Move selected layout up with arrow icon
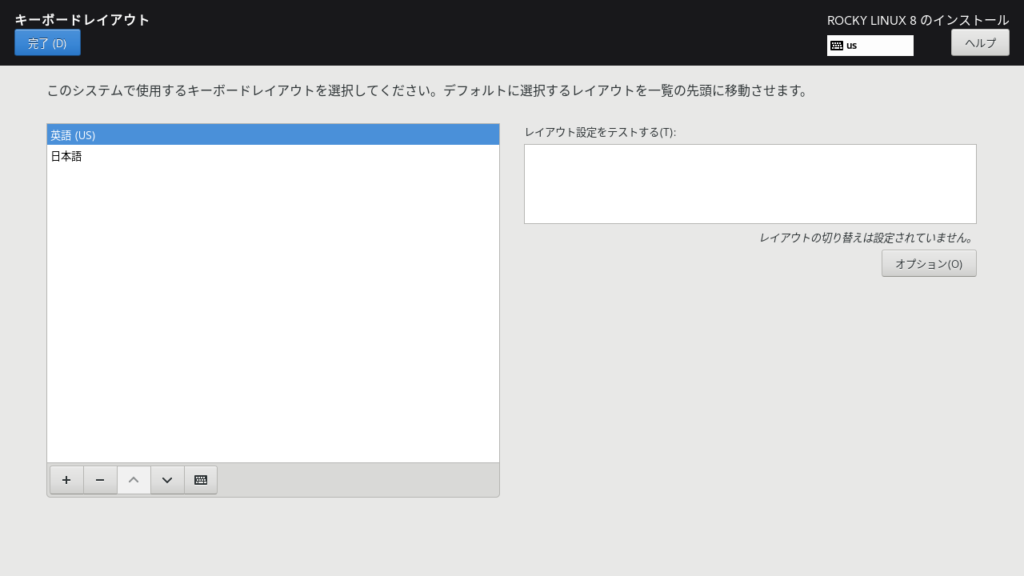This screenshot has width=1024, height=576. point(134,480)
